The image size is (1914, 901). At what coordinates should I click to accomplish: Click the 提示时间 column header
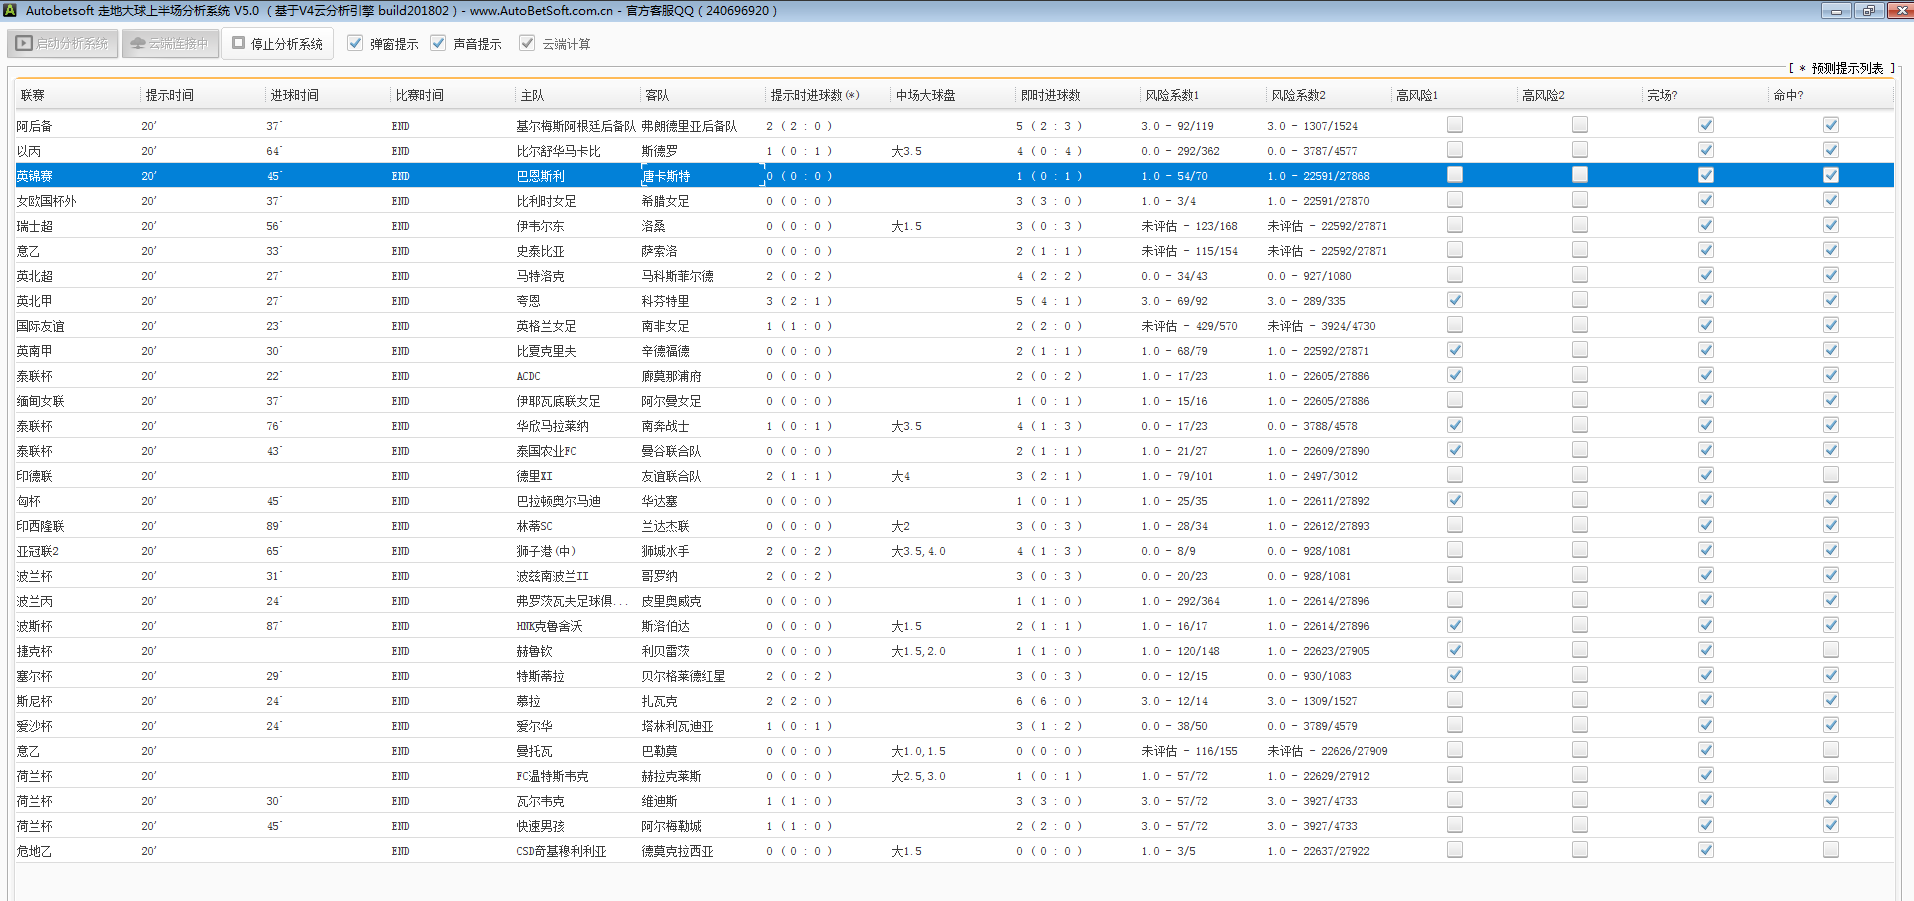(170, 95)
